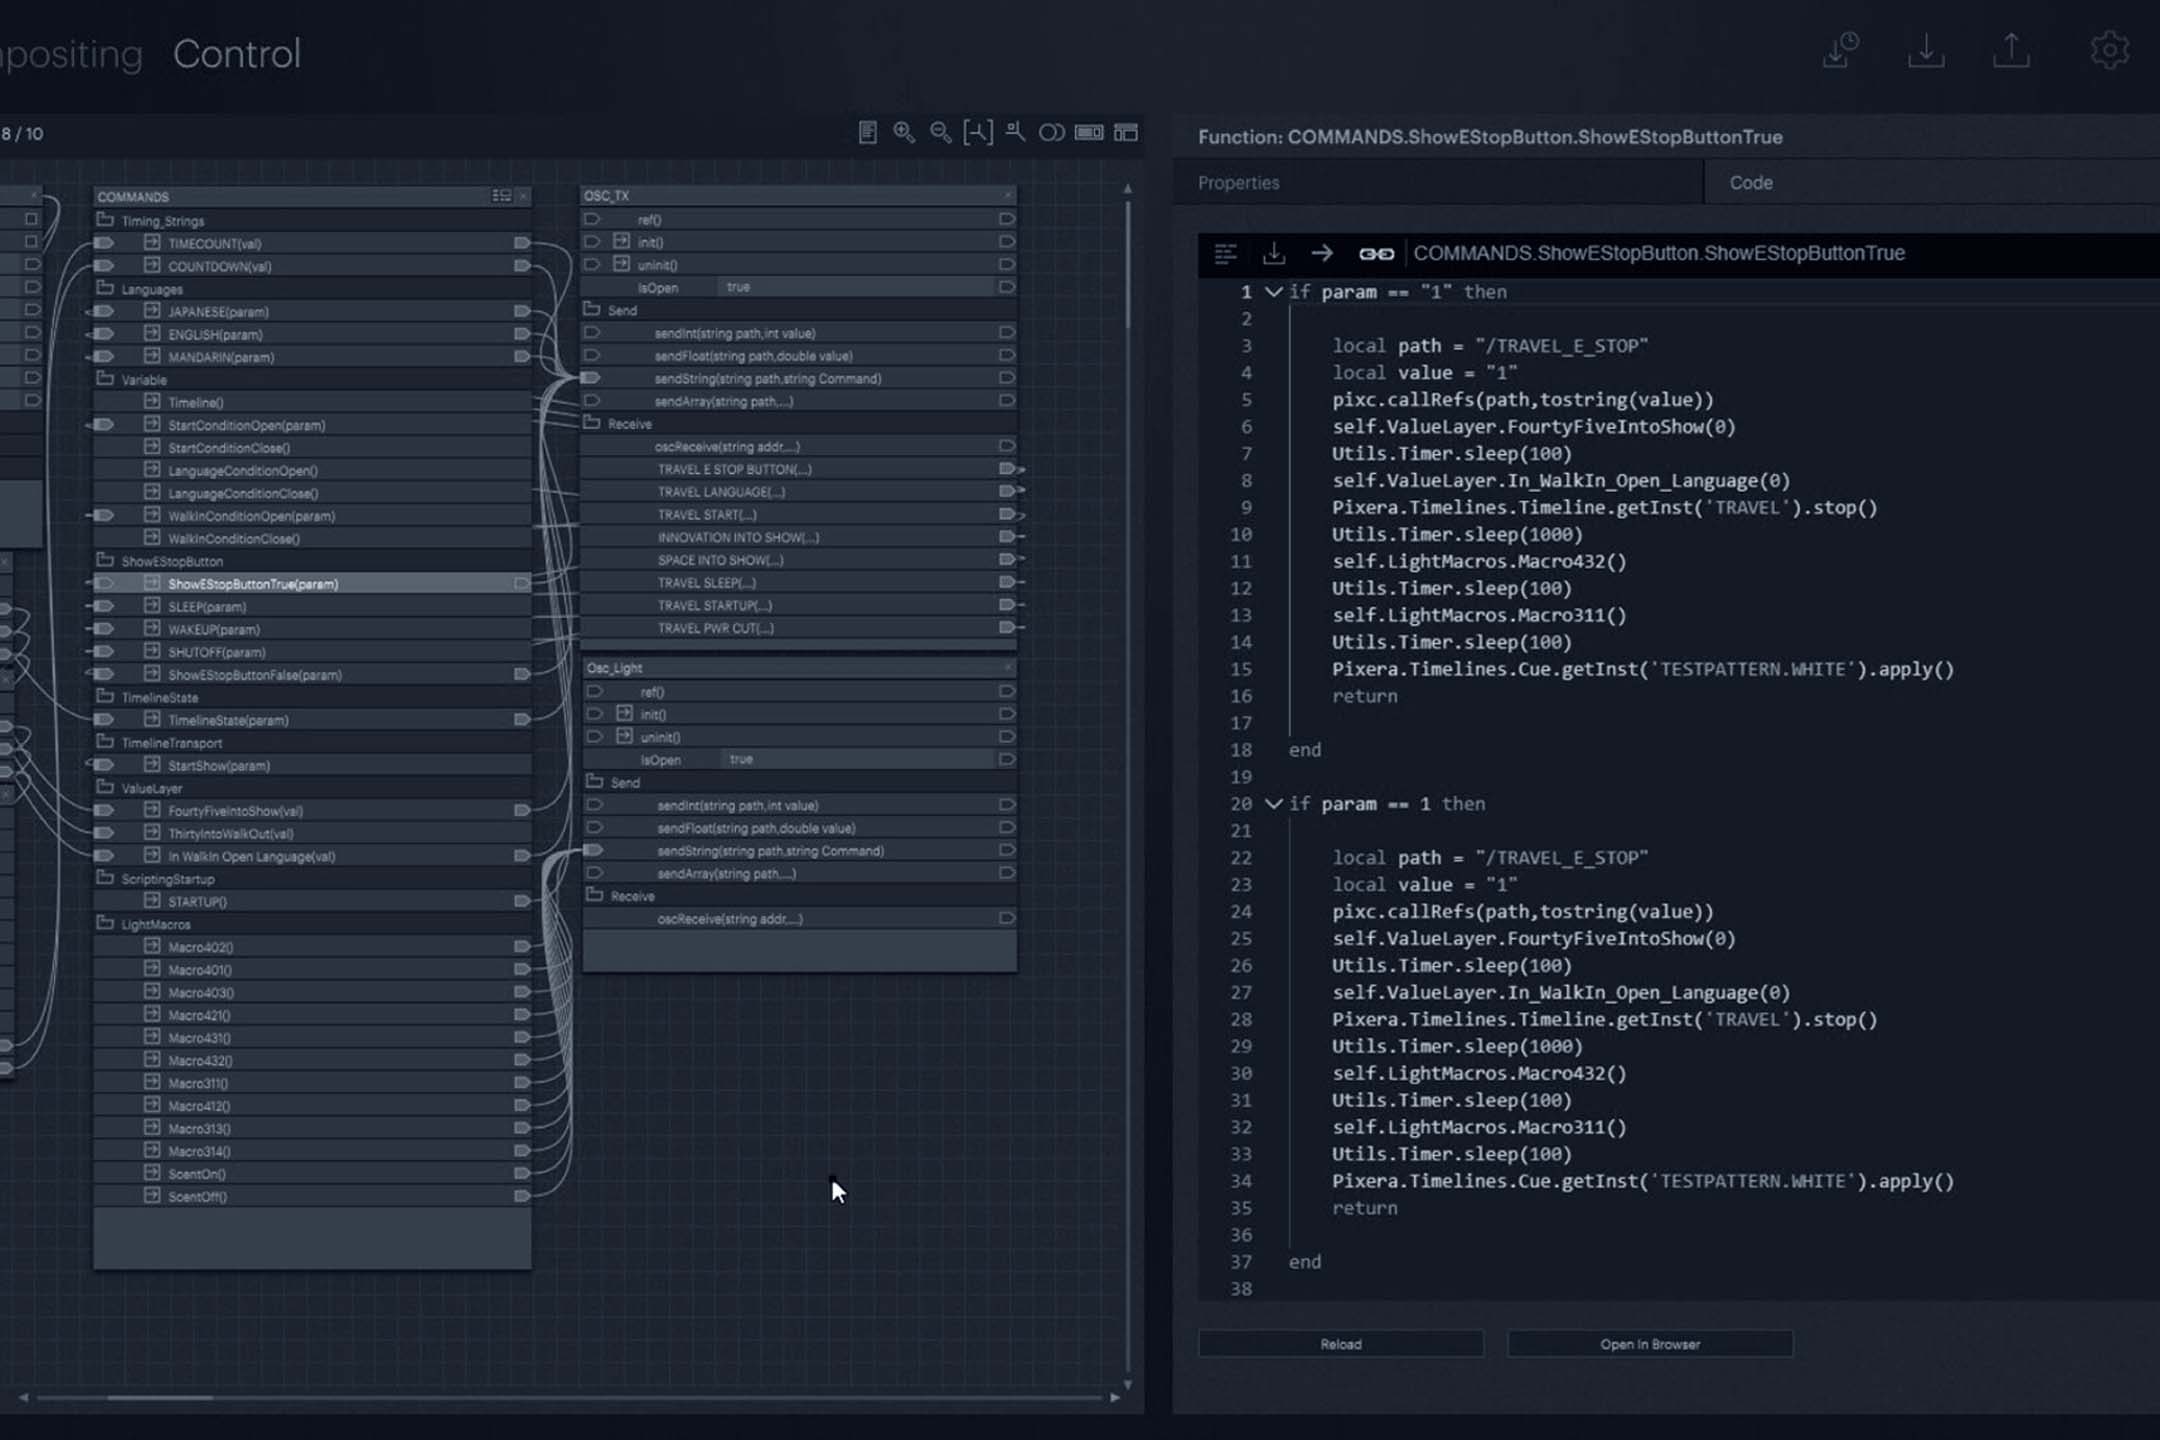Switch to the Compositing tab
This screenshot has height=1440, width=2160.
point(71,54)
